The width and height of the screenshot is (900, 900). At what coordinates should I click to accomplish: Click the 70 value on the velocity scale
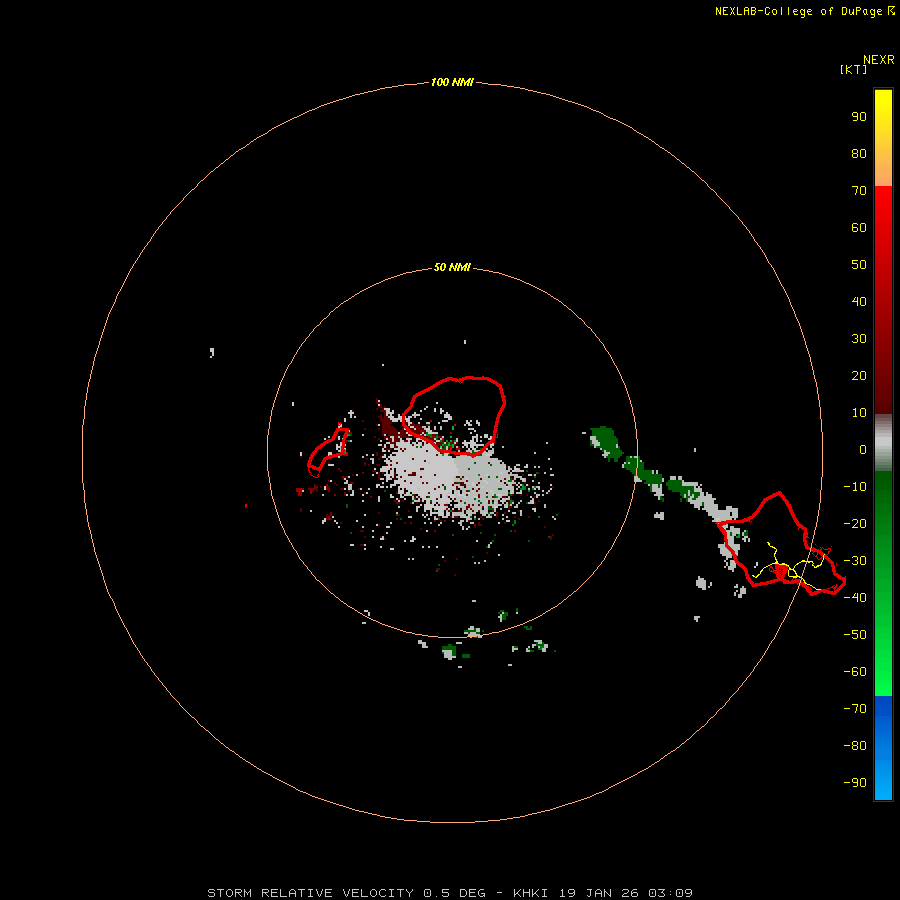859,191
